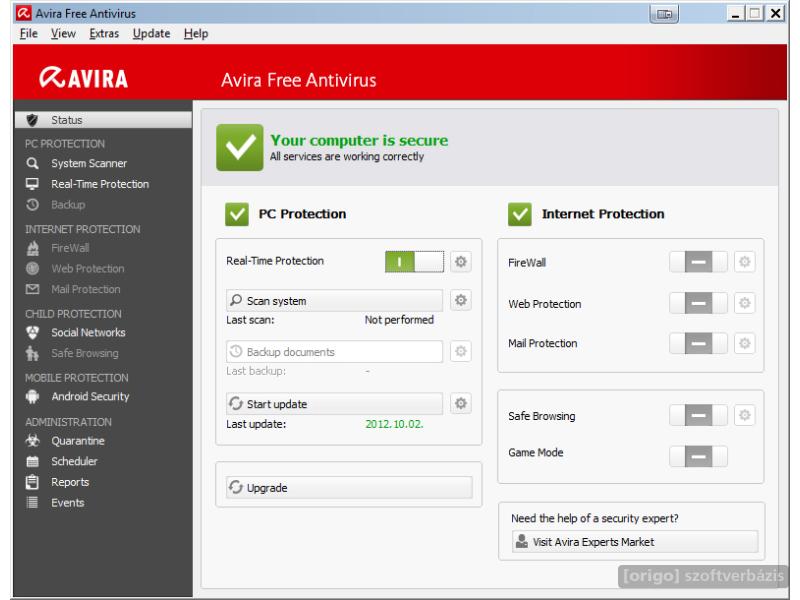Click the Upgrade button
Image resolution: width=800 pixels, height=600 pixels.
[x=349, y=487]
